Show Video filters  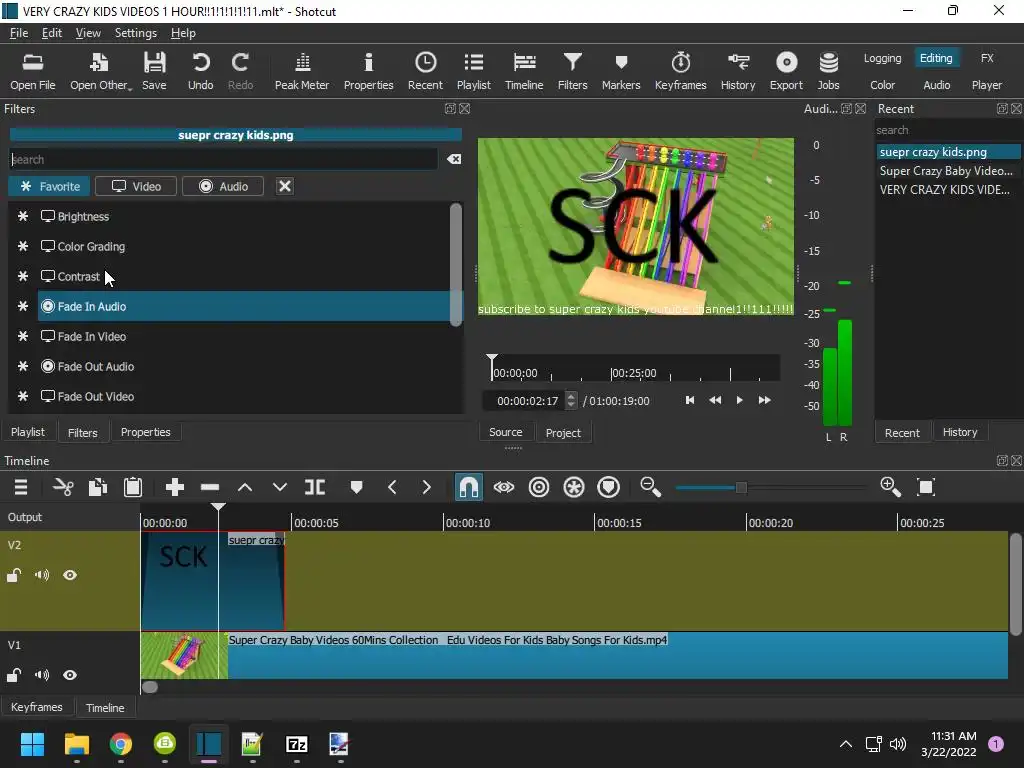point(136,186)
